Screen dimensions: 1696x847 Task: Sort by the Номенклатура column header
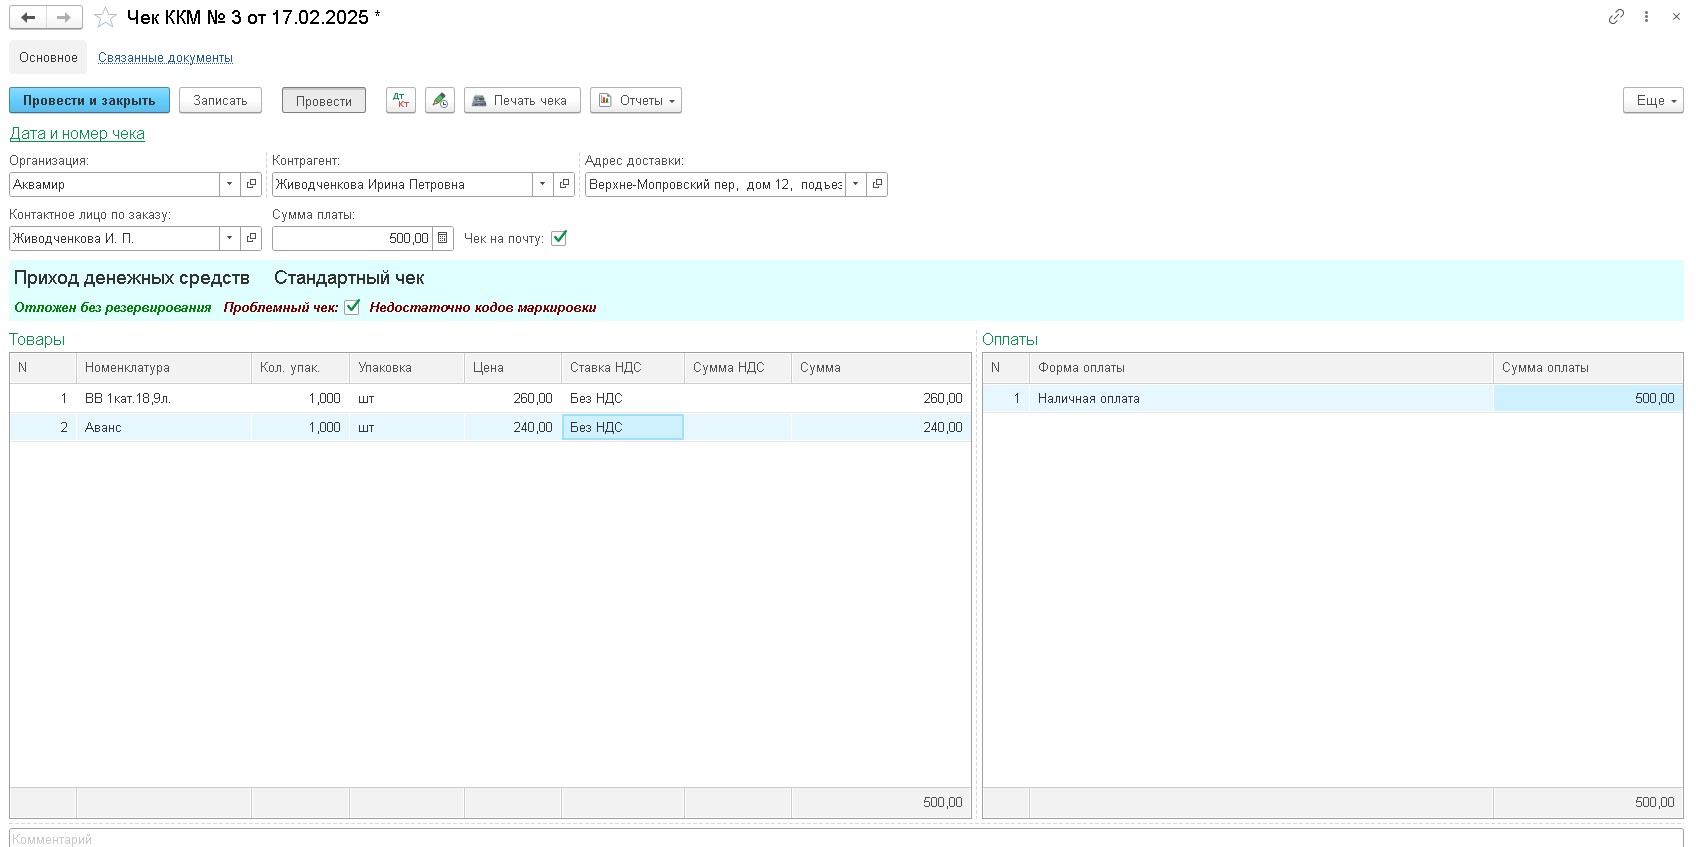164,368
